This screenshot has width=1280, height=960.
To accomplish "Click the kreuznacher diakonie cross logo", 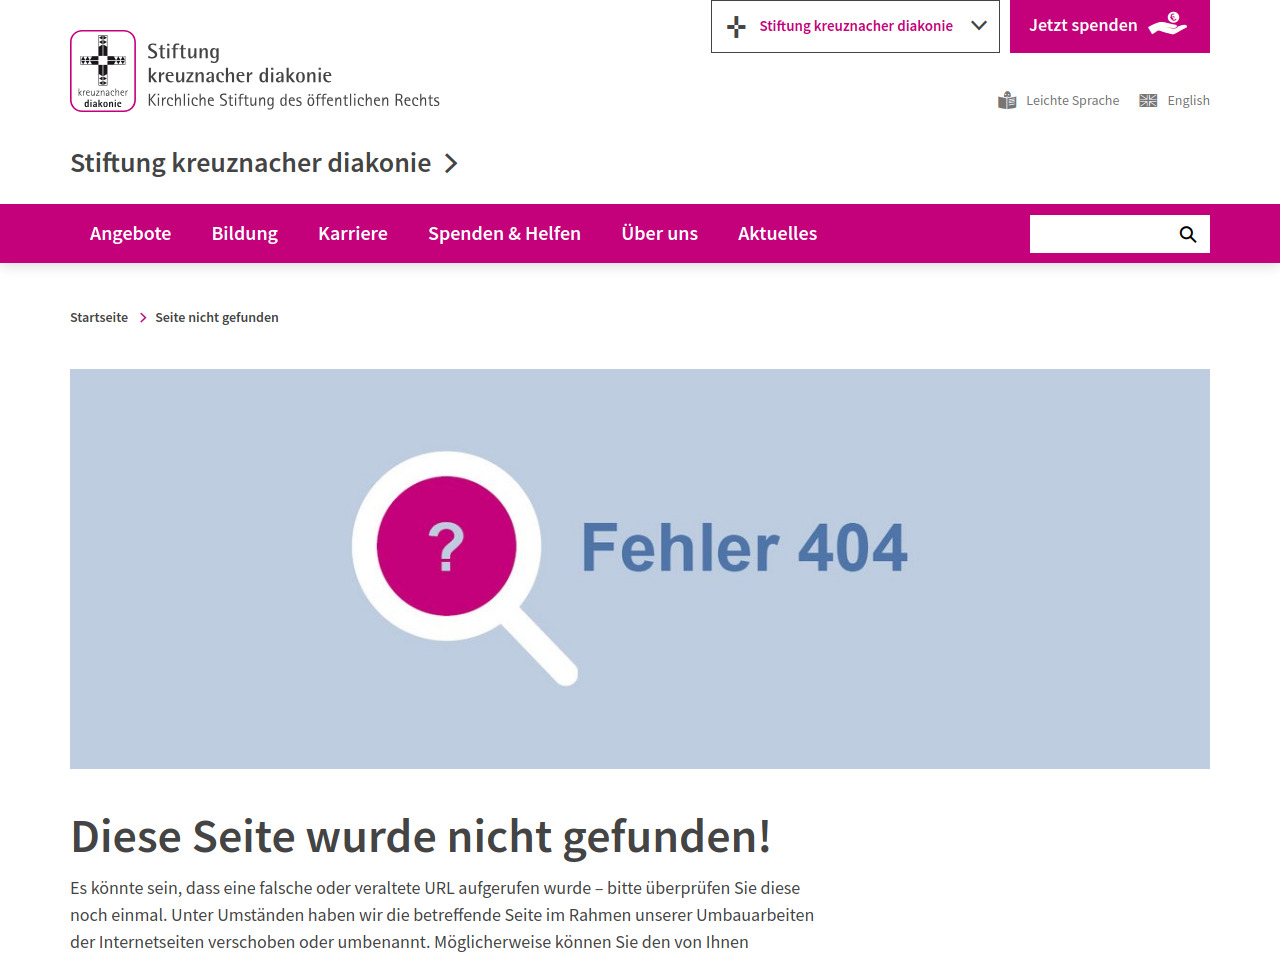I will point(103,71).
